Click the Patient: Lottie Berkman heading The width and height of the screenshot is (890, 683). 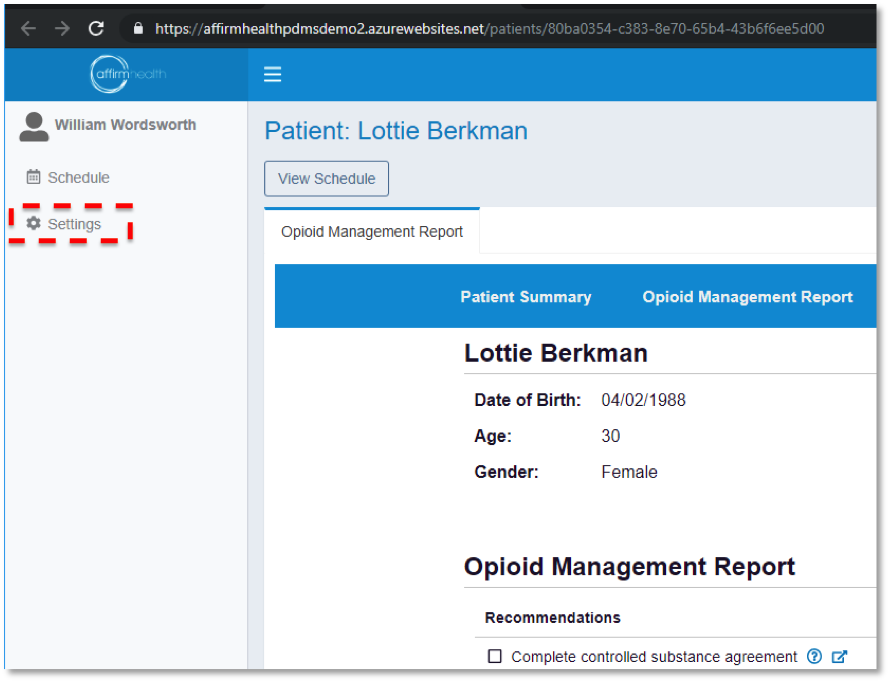tap(395, 131)
